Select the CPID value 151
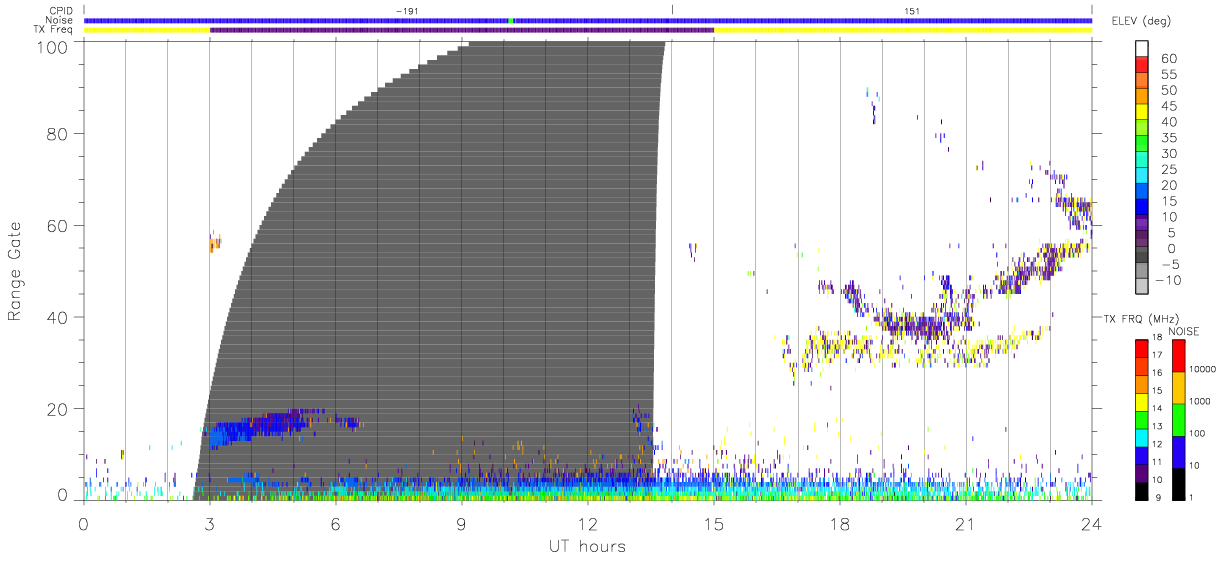The height and width of the screenshot is (567, 1228). click(x=911, y=11)
